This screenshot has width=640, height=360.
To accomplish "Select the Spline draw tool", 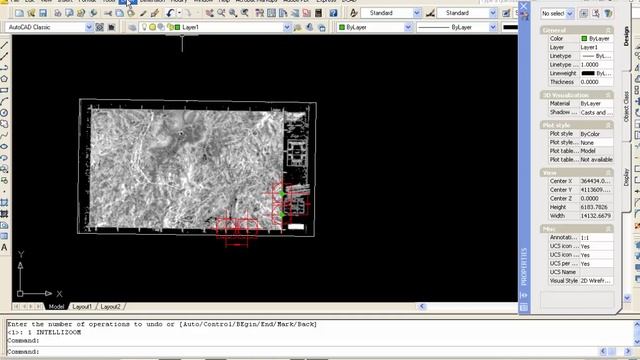I will coord(4,135).
